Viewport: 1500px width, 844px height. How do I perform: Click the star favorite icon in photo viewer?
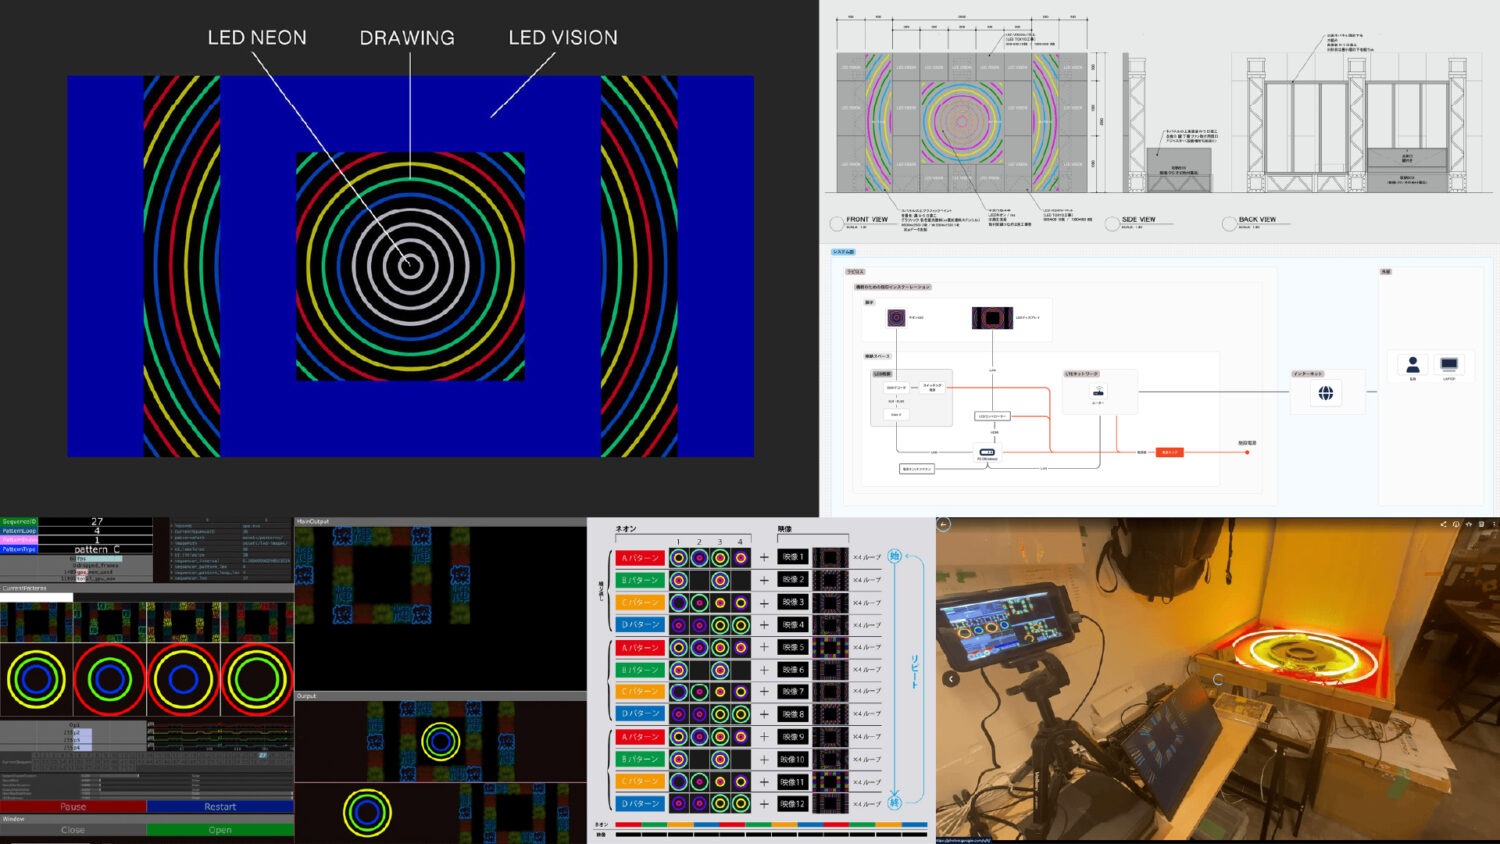pos(1468,524)
